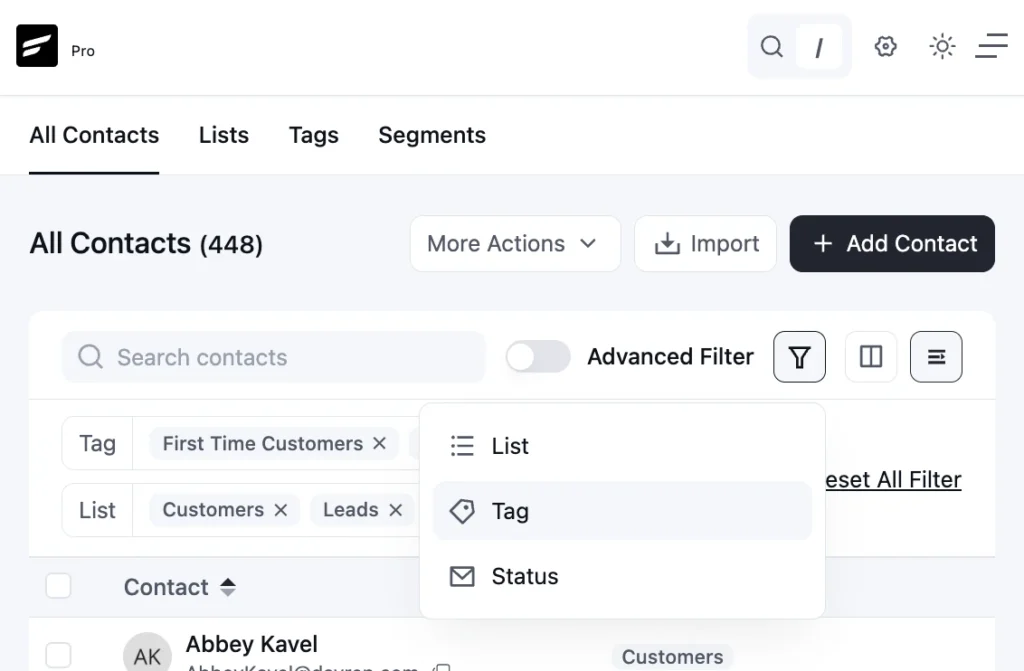
Task: Toggle the Advanced Filter switch
Action: (537, 357)
